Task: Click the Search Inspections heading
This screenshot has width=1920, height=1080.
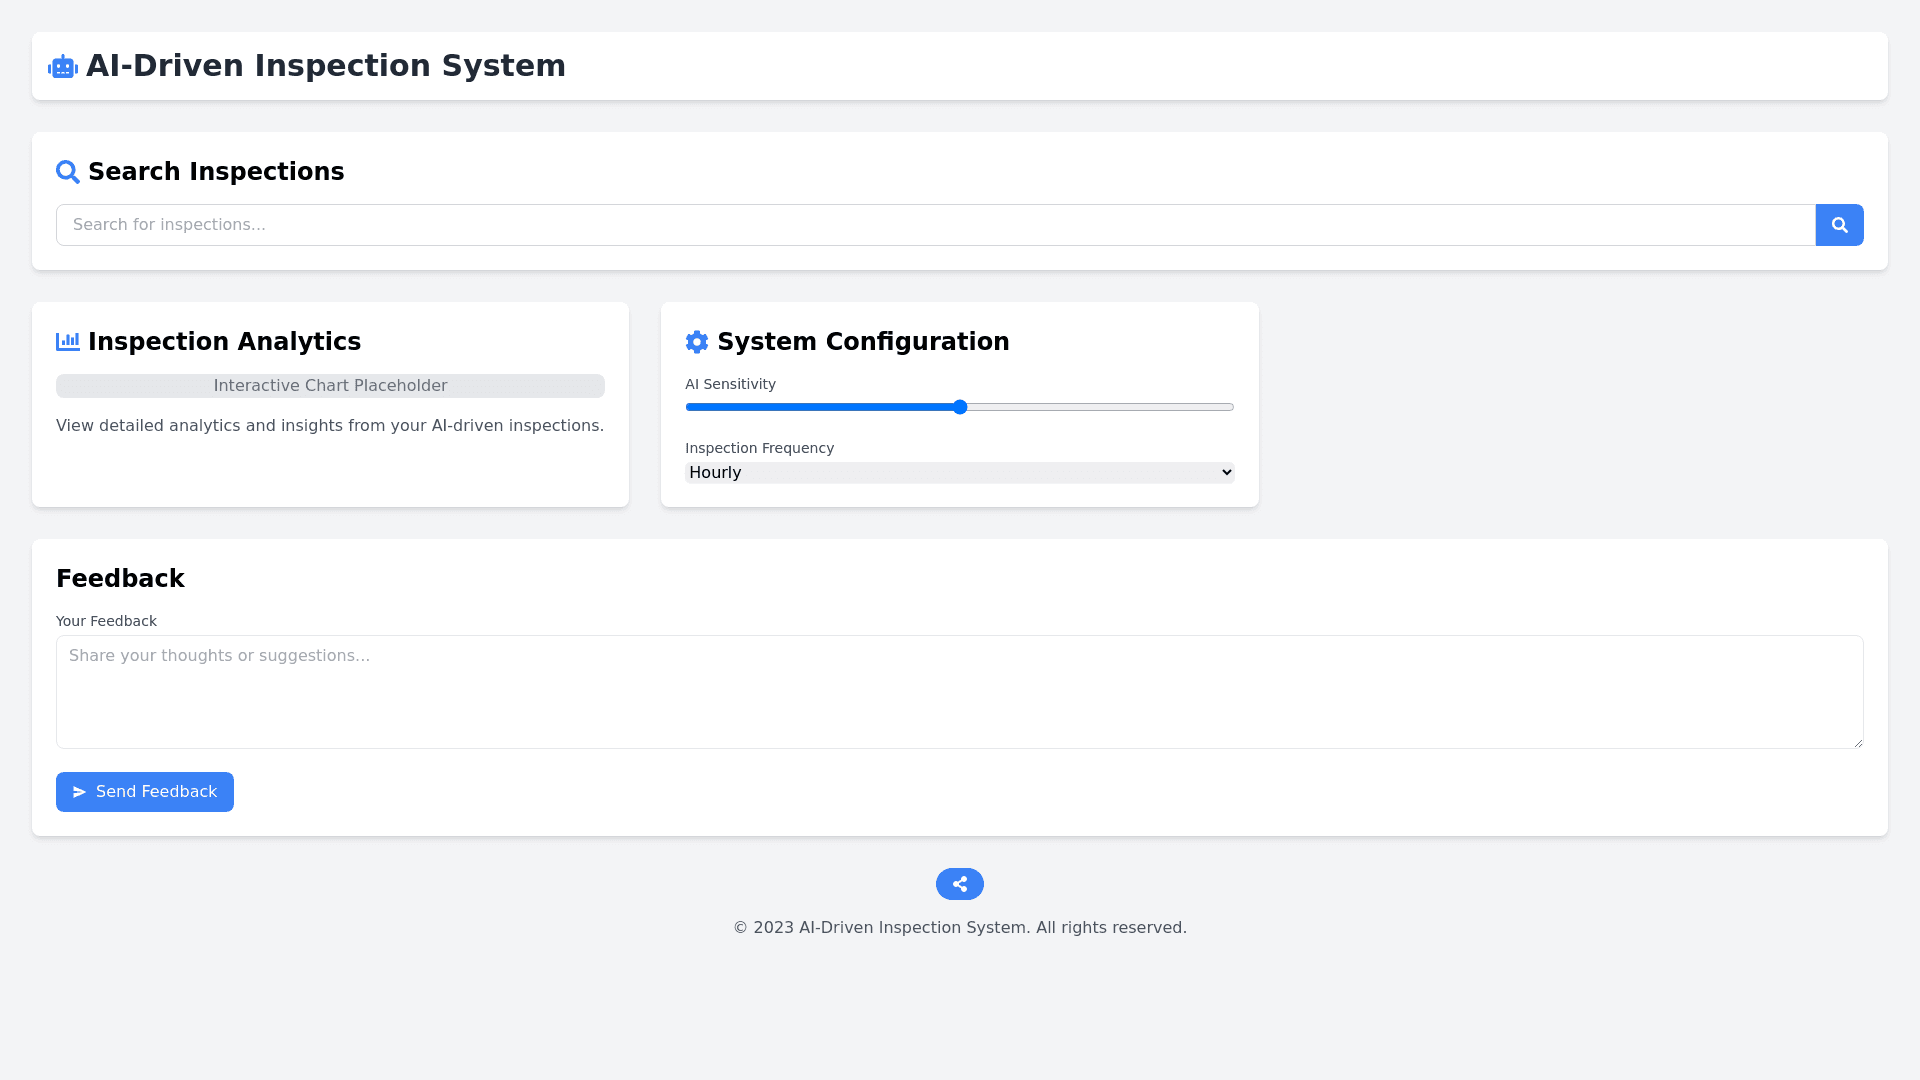Action: point(216,172)
